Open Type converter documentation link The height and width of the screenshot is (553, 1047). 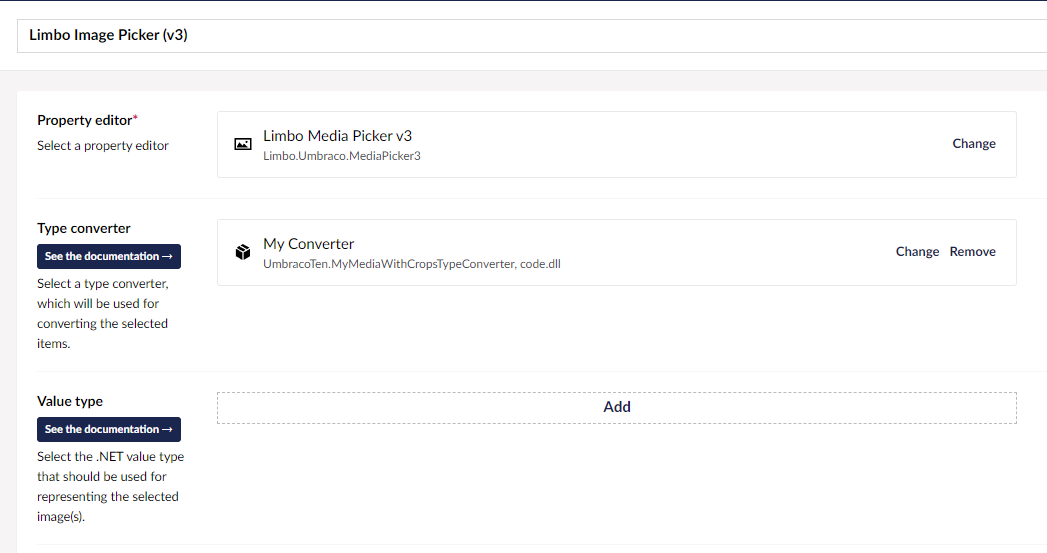[x=109, y=256]
